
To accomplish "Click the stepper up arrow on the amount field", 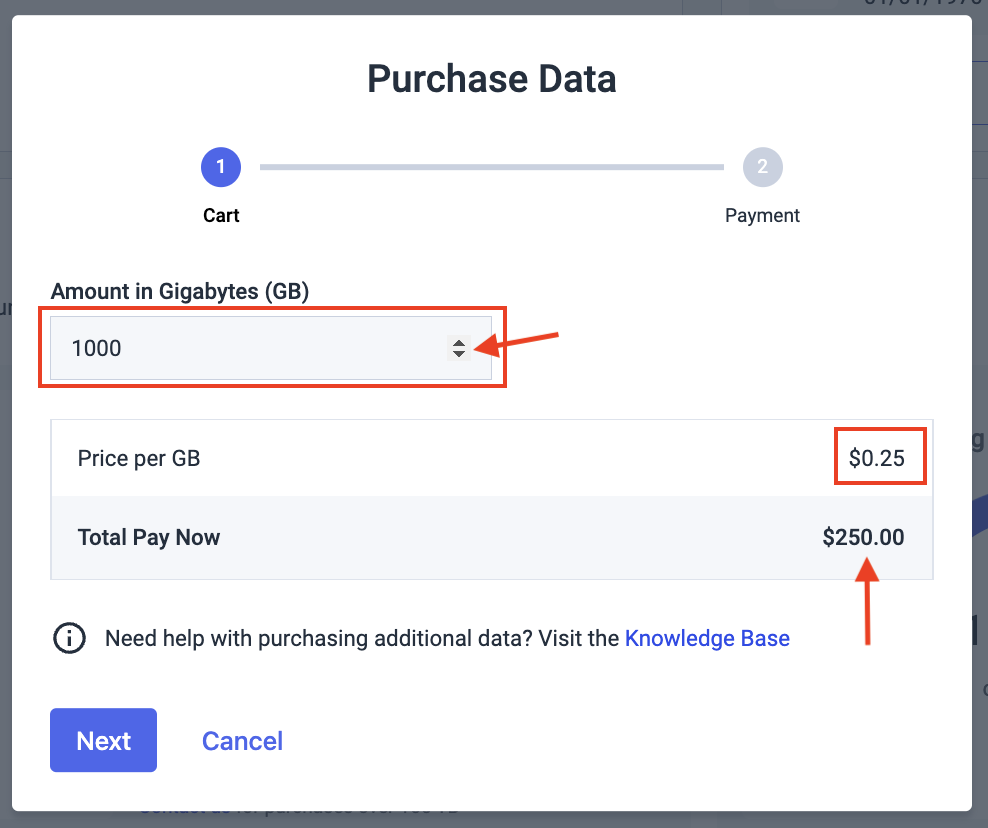I will click(x=459, y=342).
